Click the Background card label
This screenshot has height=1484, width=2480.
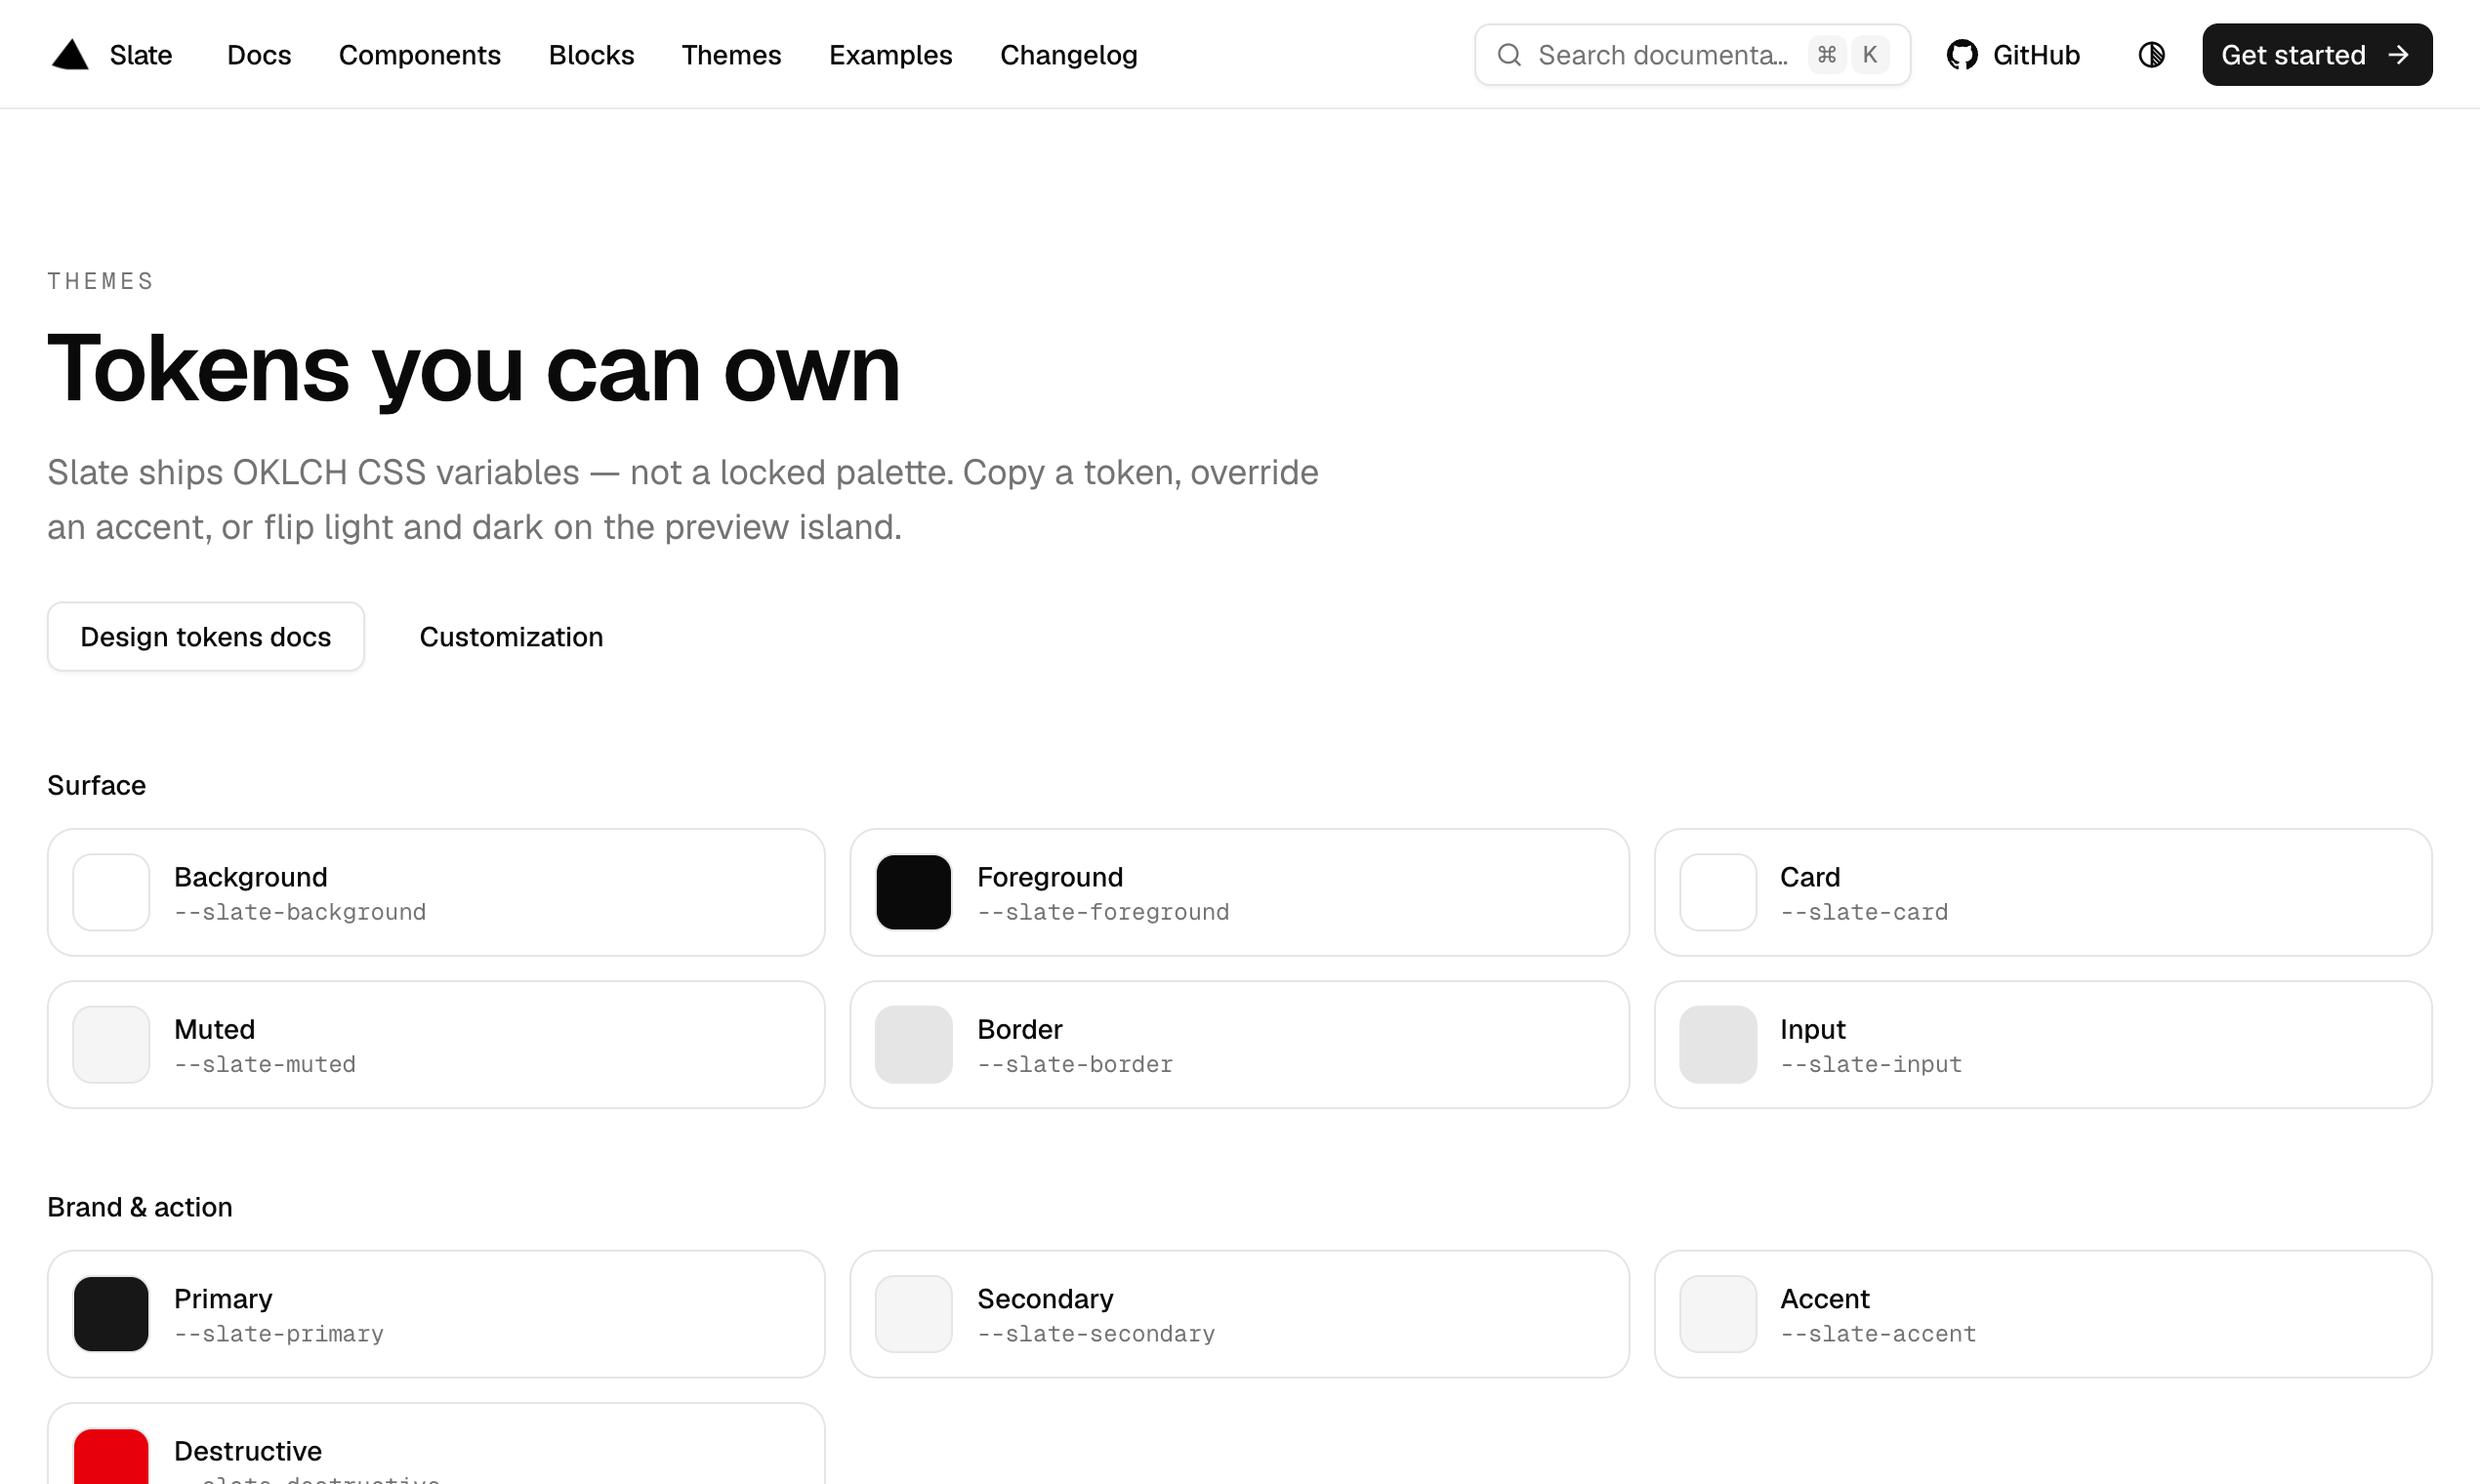click(x=251, y=877)
